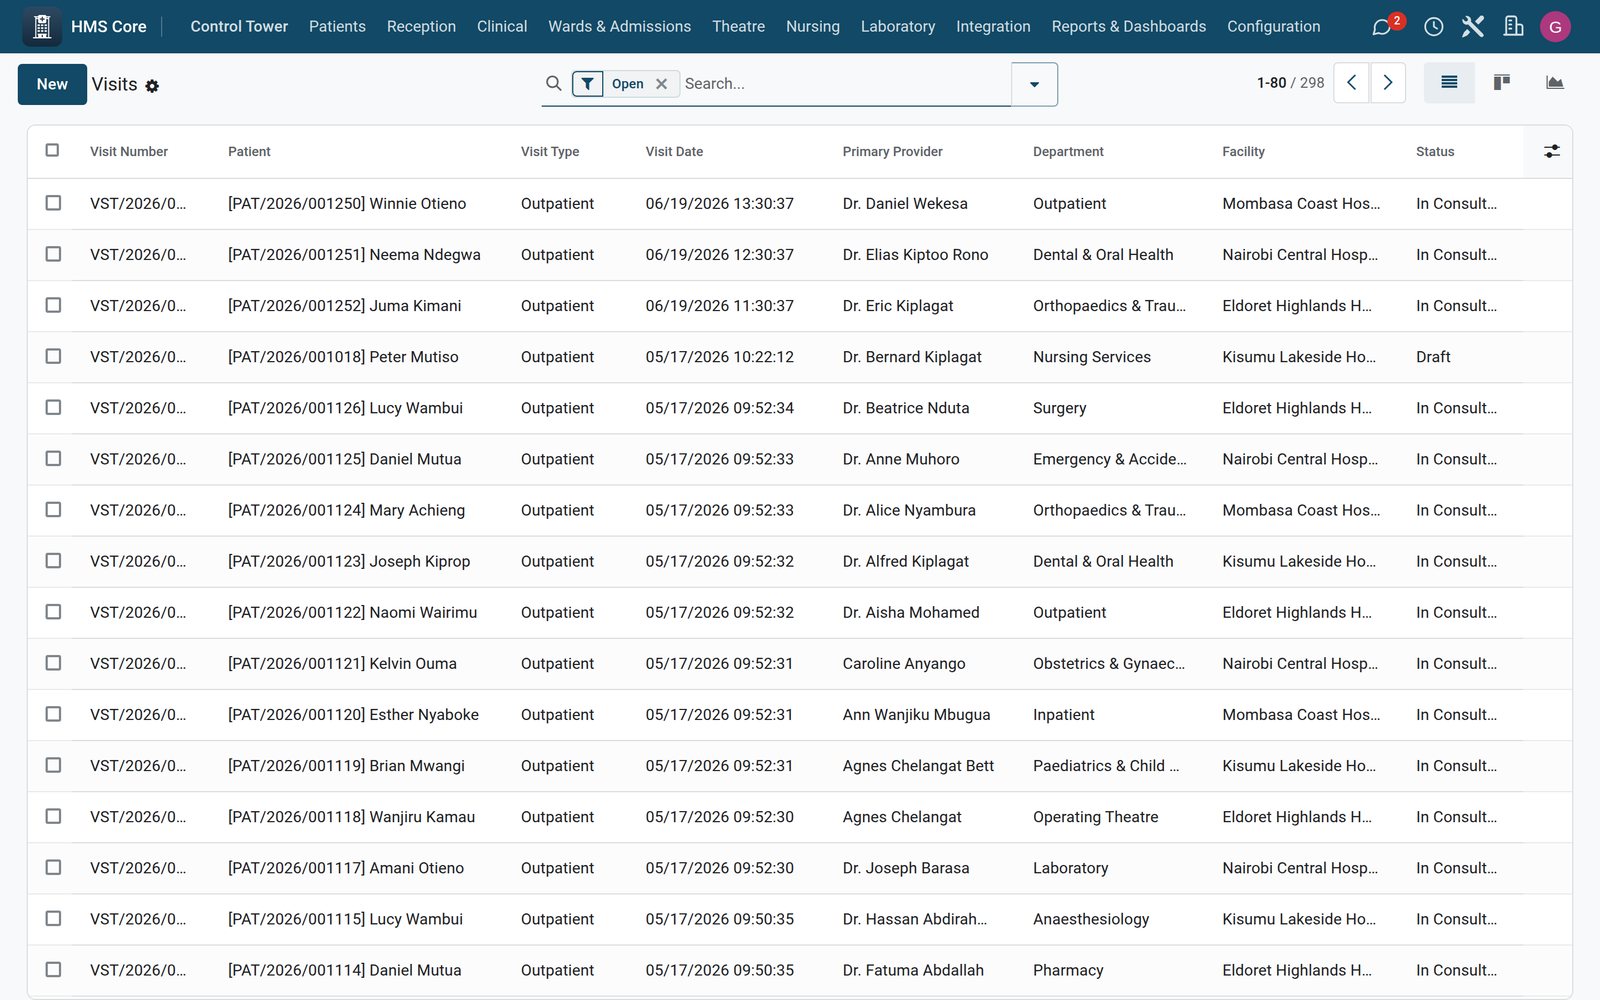Expand the search options dropdown arrow
The height and width of the screenshot is (1000, 1600).
(1034, 84)
